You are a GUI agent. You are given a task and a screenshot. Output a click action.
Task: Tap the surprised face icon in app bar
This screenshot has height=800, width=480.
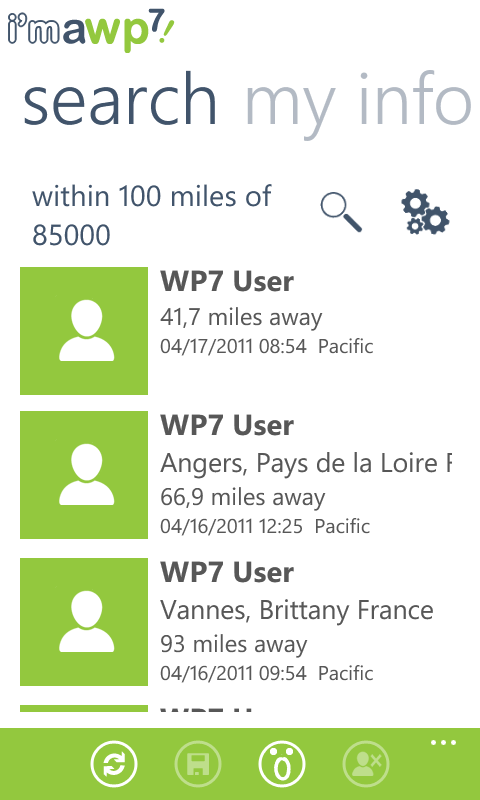[282, 765]
